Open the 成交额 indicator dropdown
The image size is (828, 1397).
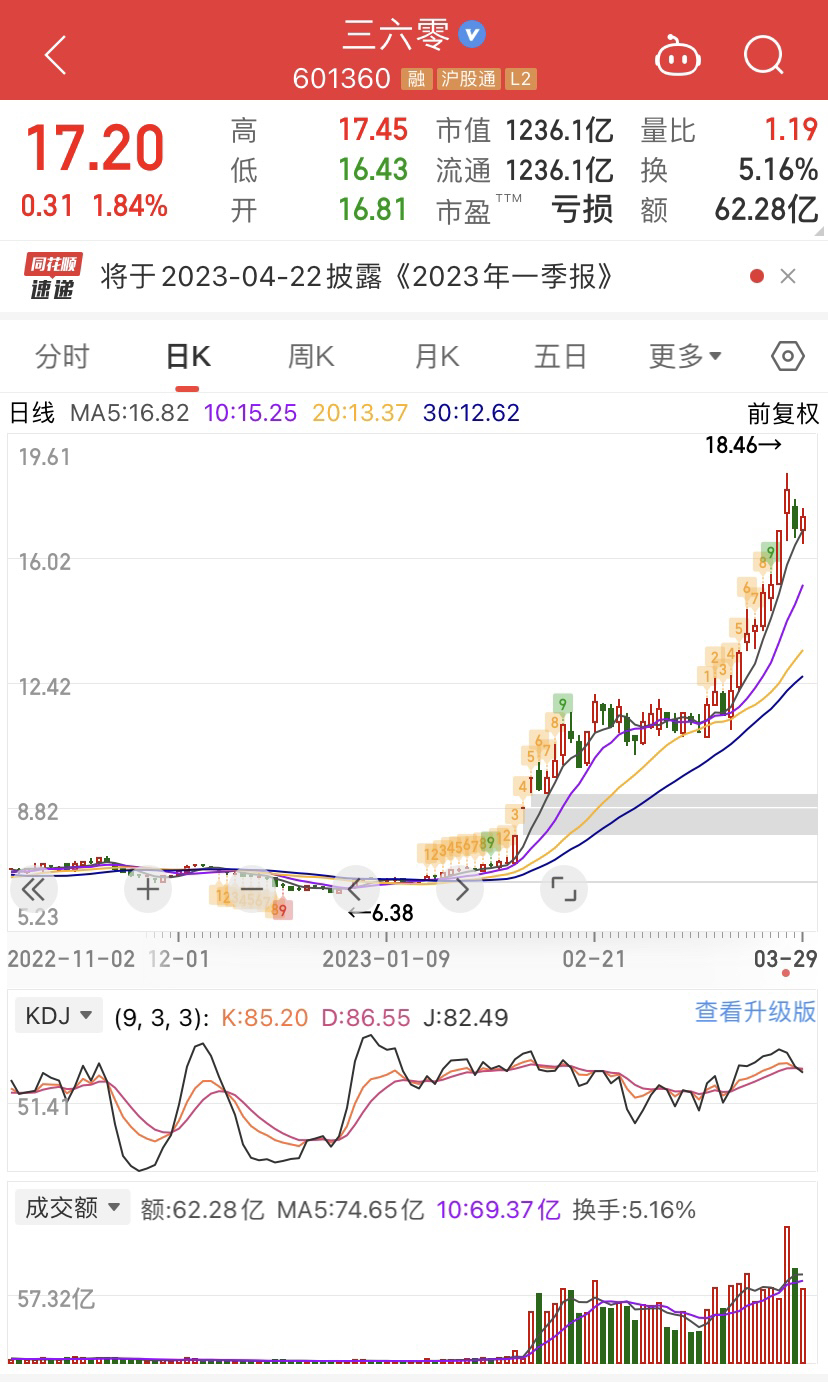pyautogui.click(x=72, y=1208)
